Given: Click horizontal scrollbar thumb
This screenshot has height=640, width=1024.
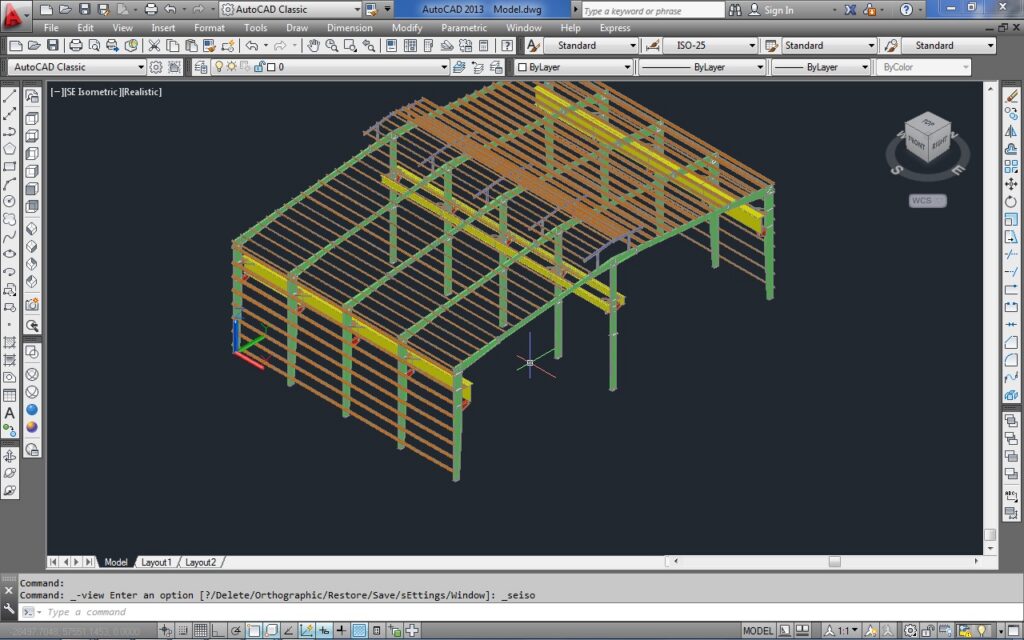Looking at the screenshot, I should tap(835, 562).
